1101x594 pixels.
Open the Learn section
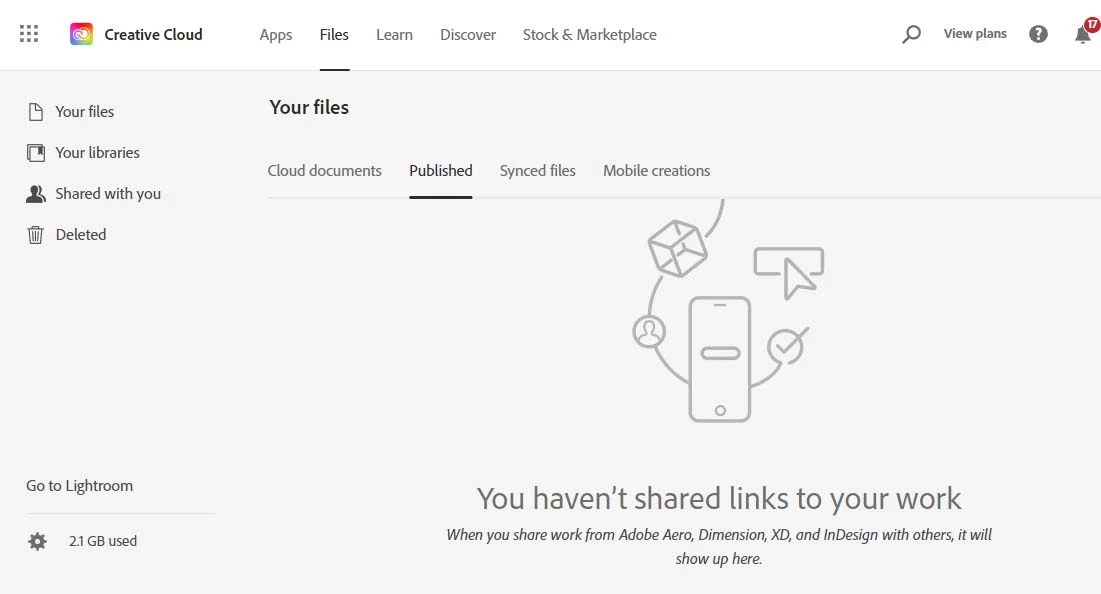click(x=394, y=34)
